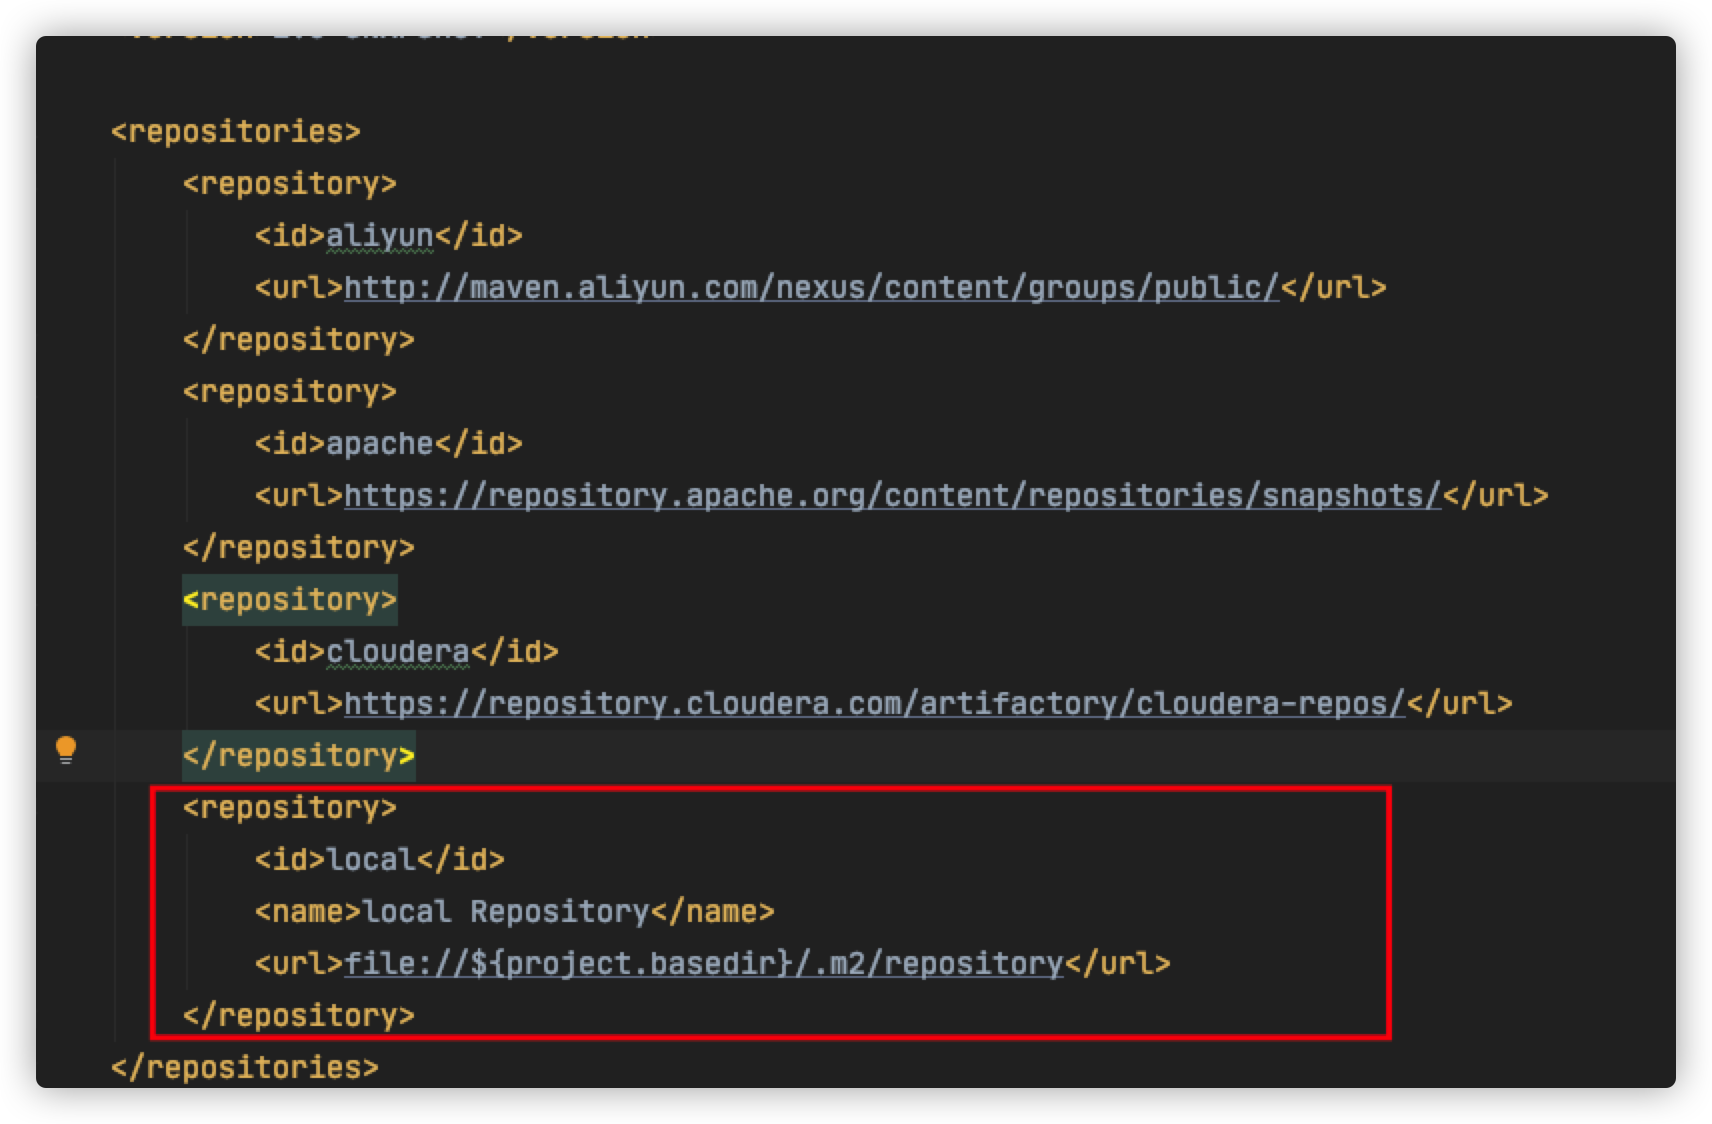
Task: Open the repository.apache.org snapshots URL
Action: point(892,496)
